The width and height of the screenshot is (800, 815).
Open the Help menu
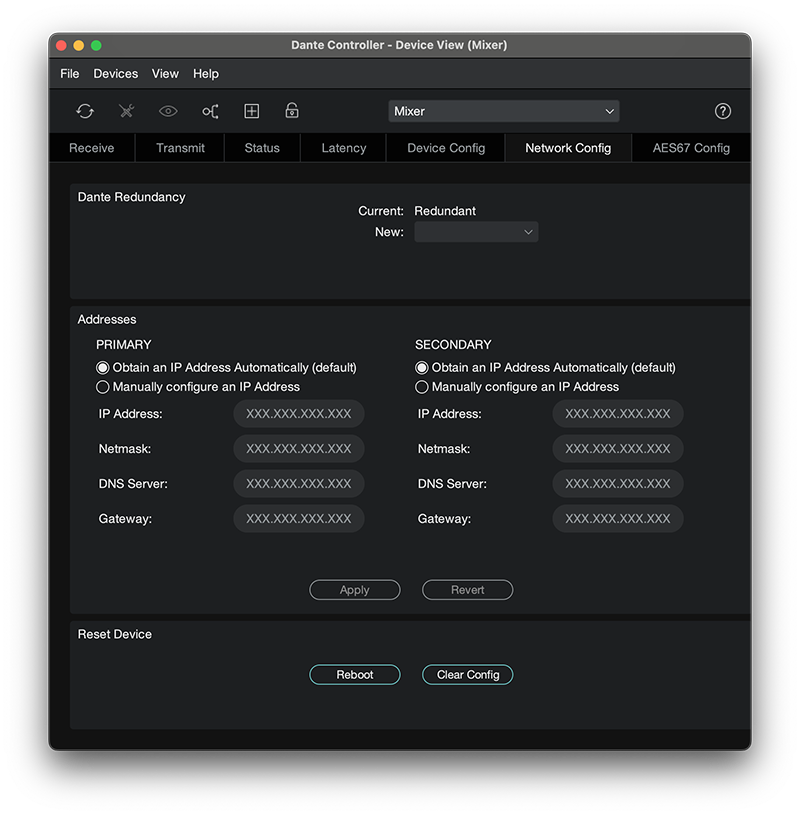click(206, 74)
